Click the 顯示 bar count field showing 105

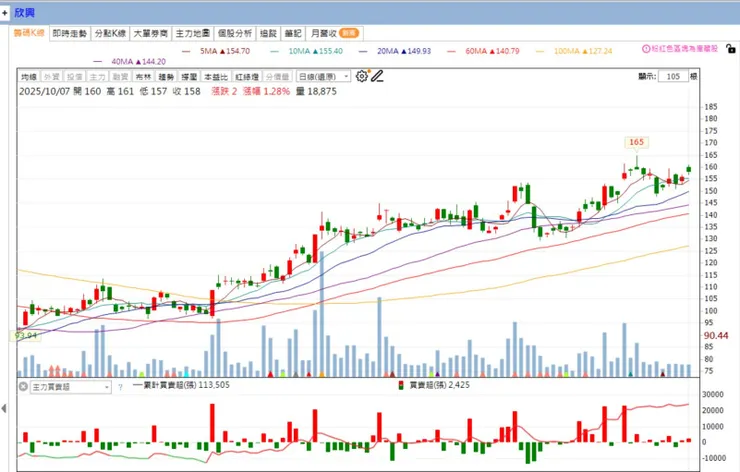point(673,76)
